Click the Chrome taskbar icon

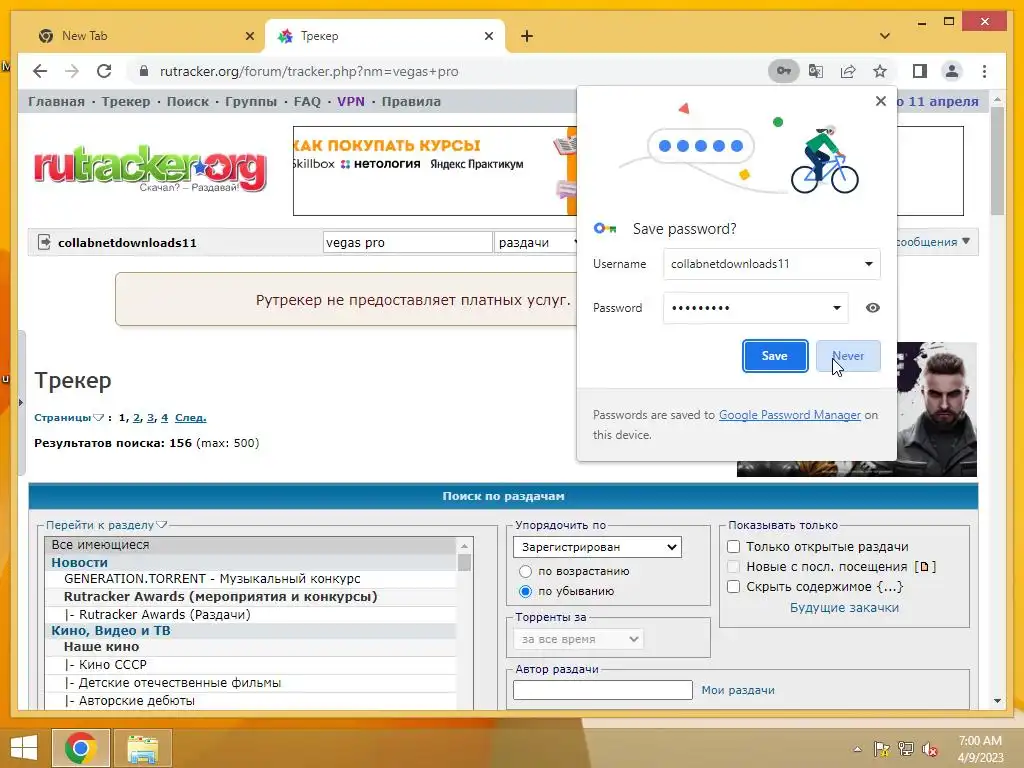point(80,748)
